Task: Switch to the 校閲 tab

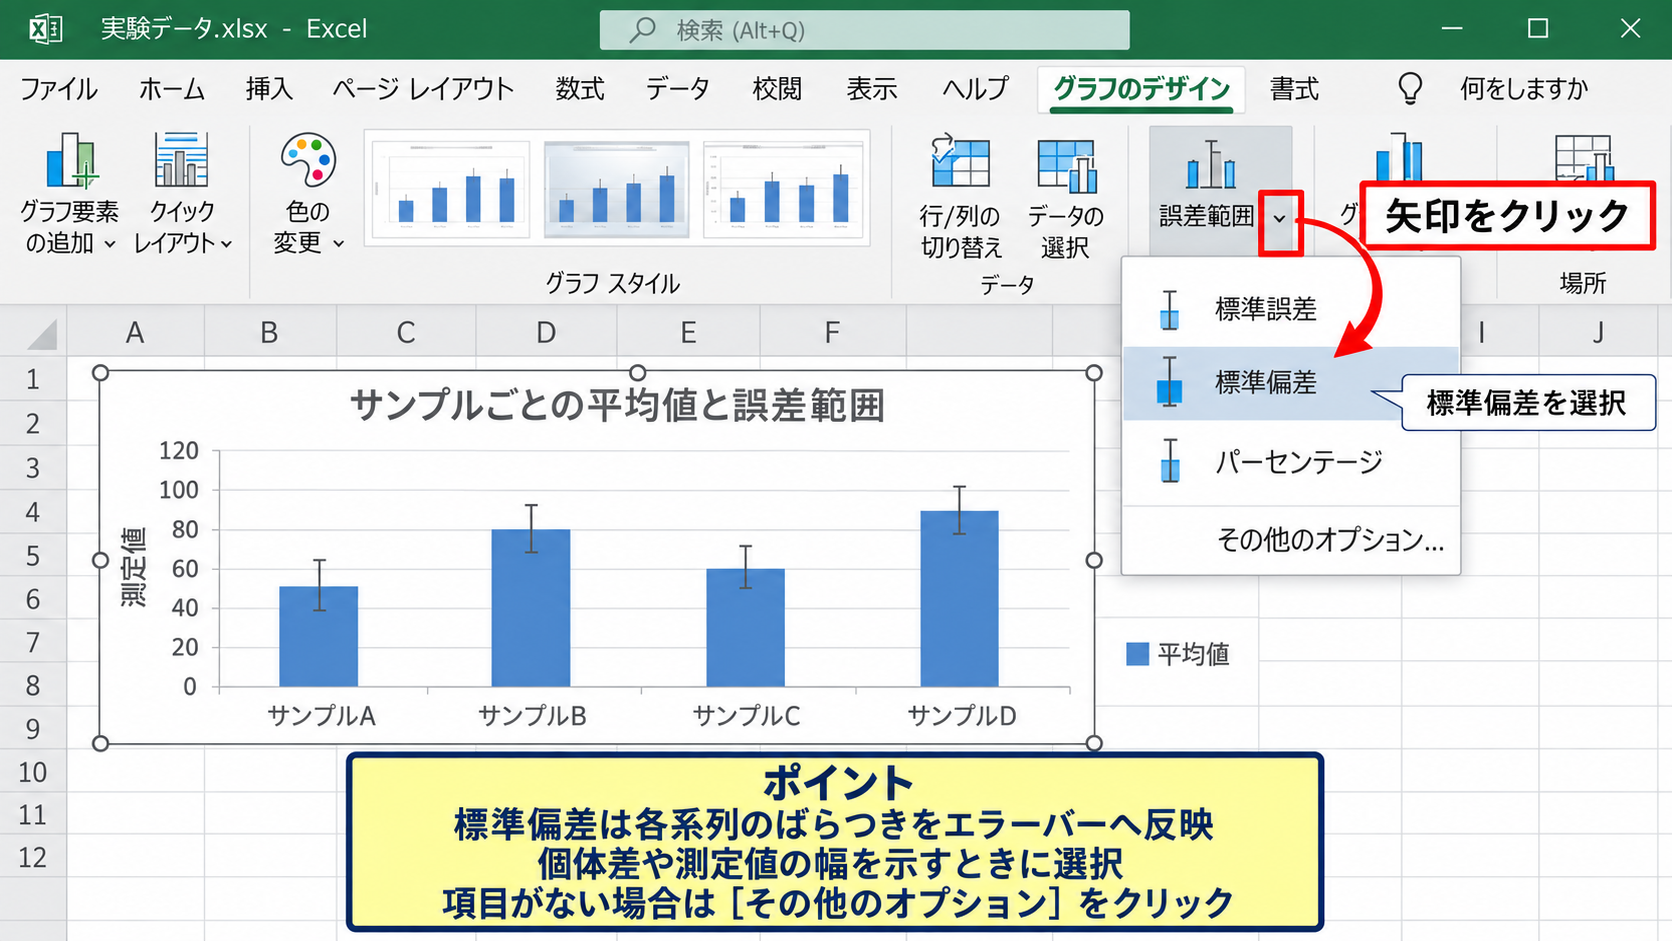Action: (x=777, y=89)
